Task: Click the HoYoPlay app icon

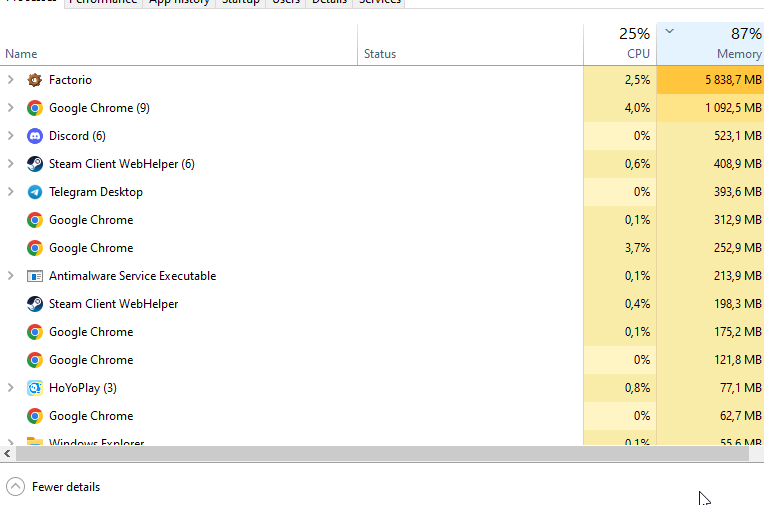Action: click(x=35, y=388)
